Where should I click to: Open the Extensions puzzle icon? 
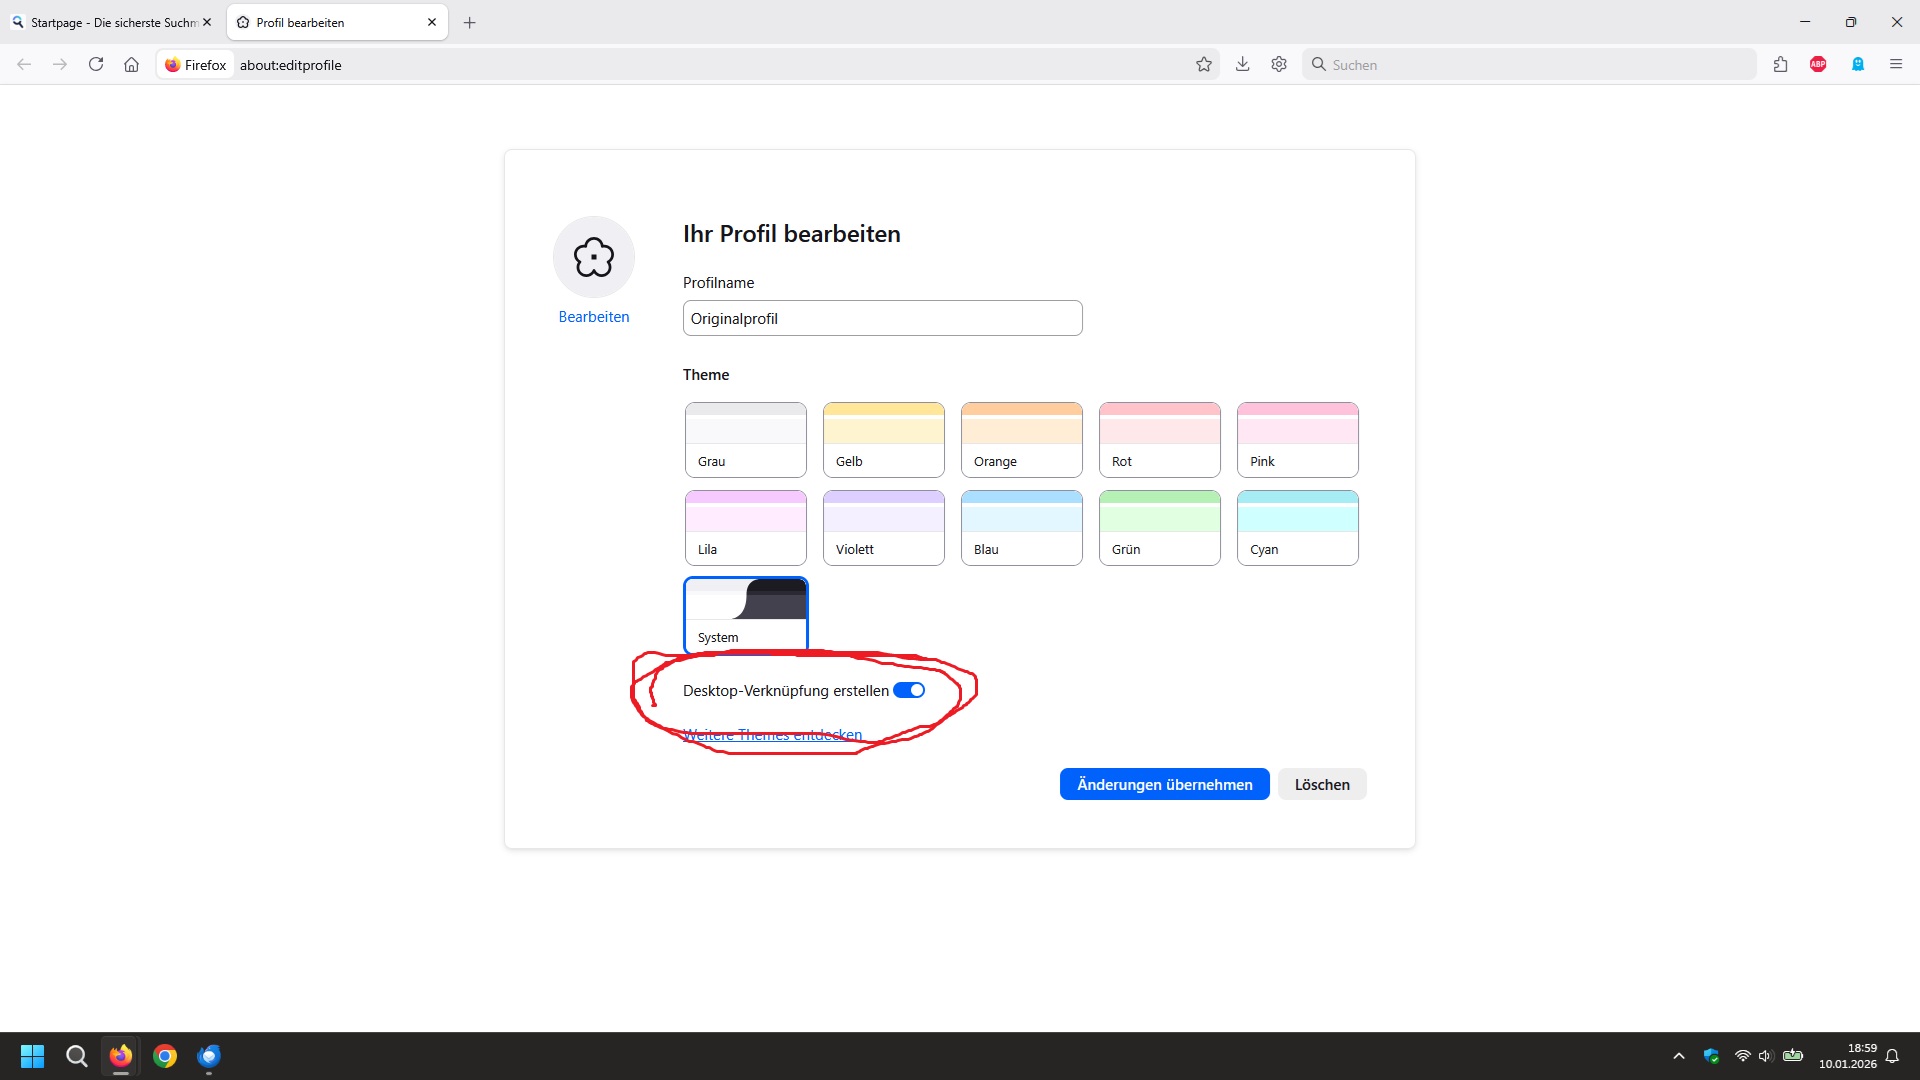click(x=1780, y=64)
